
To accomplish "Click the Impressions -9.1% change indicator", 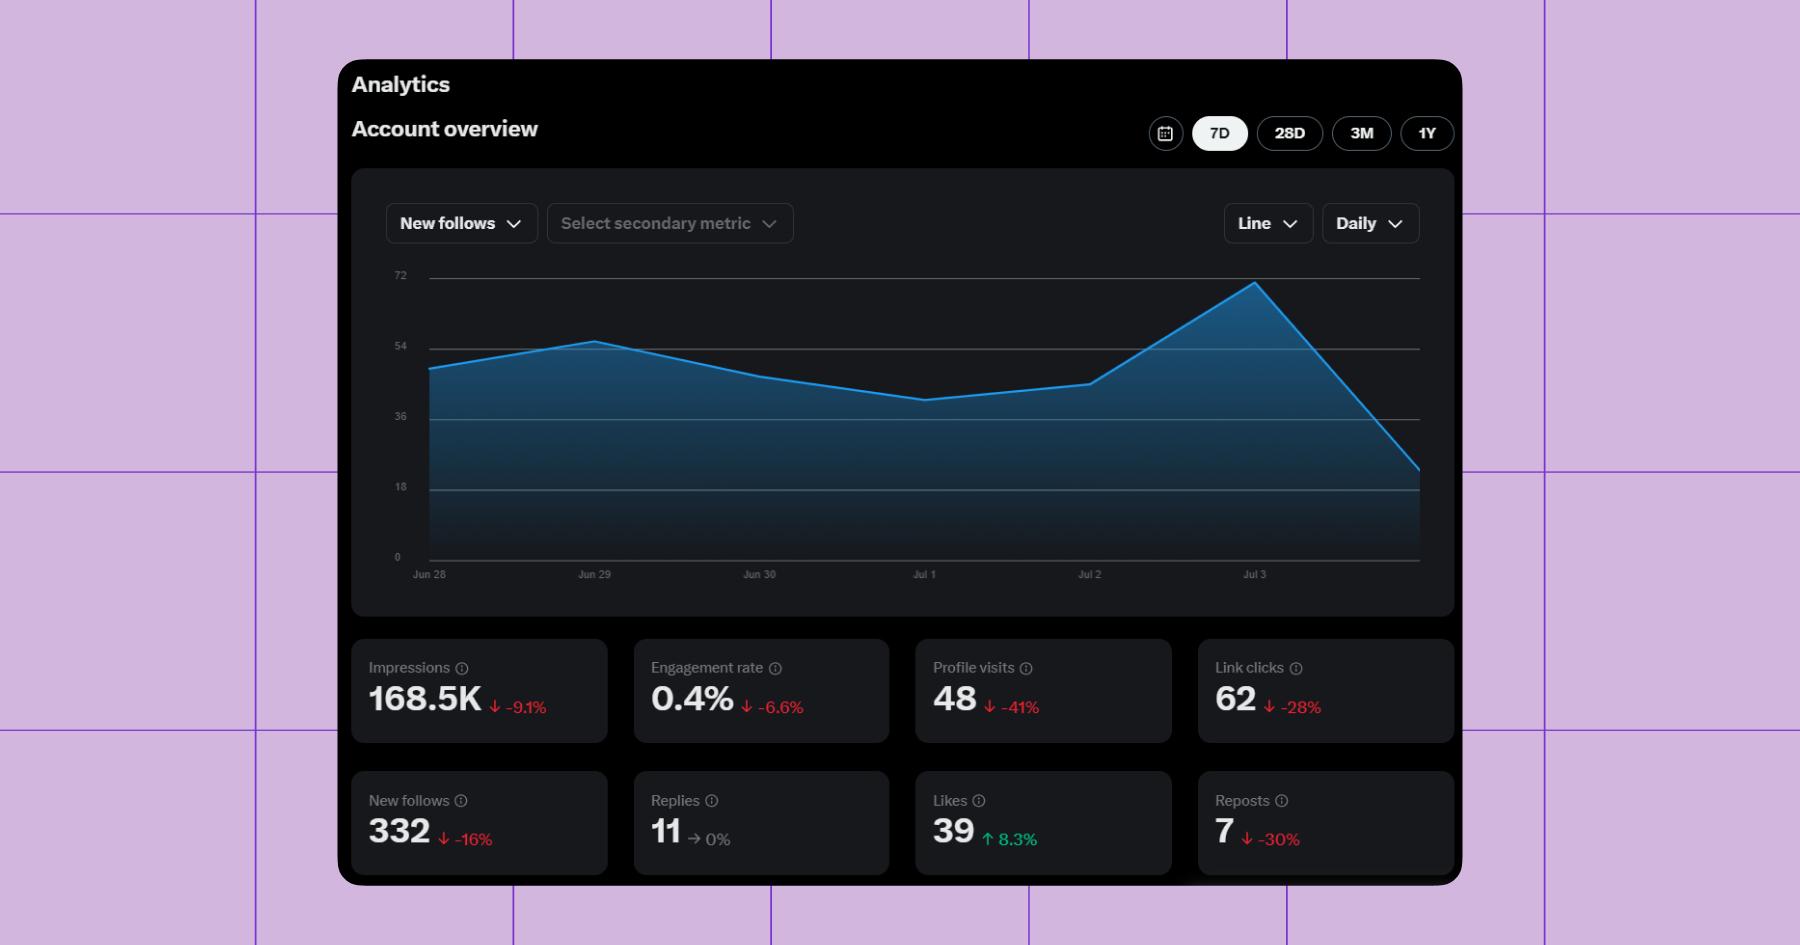I will point(517,708).
